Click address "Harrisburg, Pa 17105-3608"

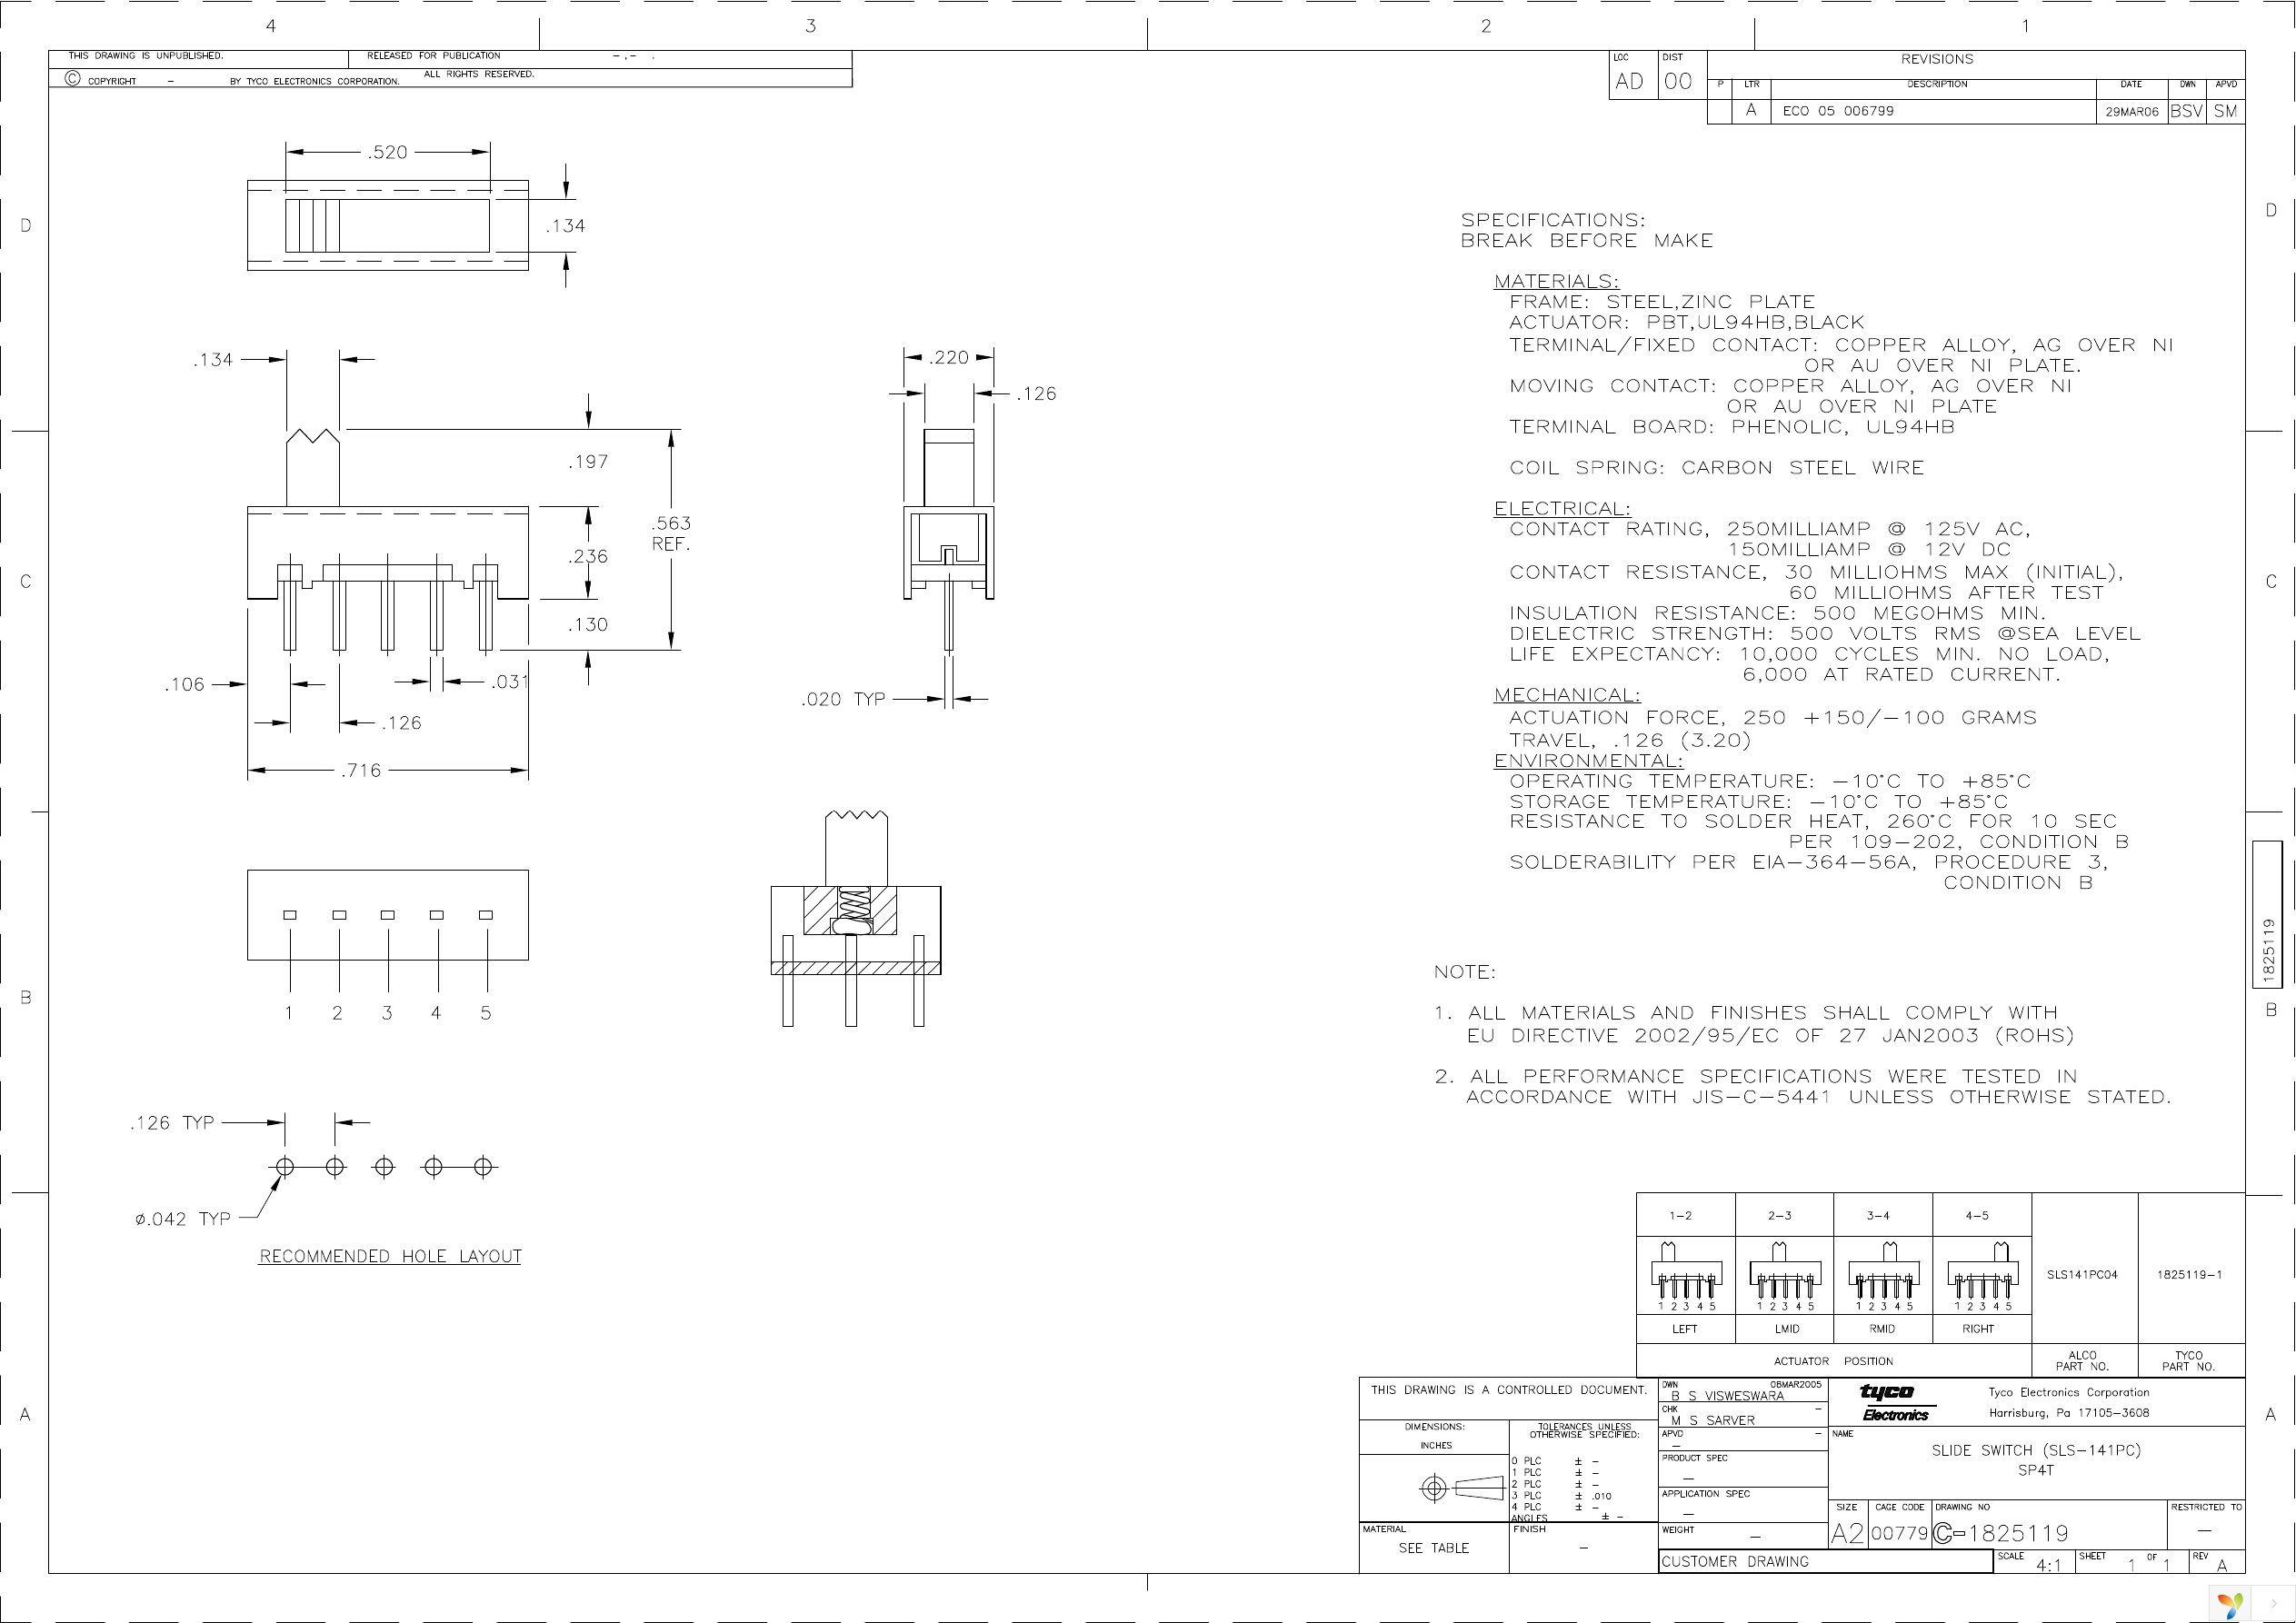pos(2068,1414)
